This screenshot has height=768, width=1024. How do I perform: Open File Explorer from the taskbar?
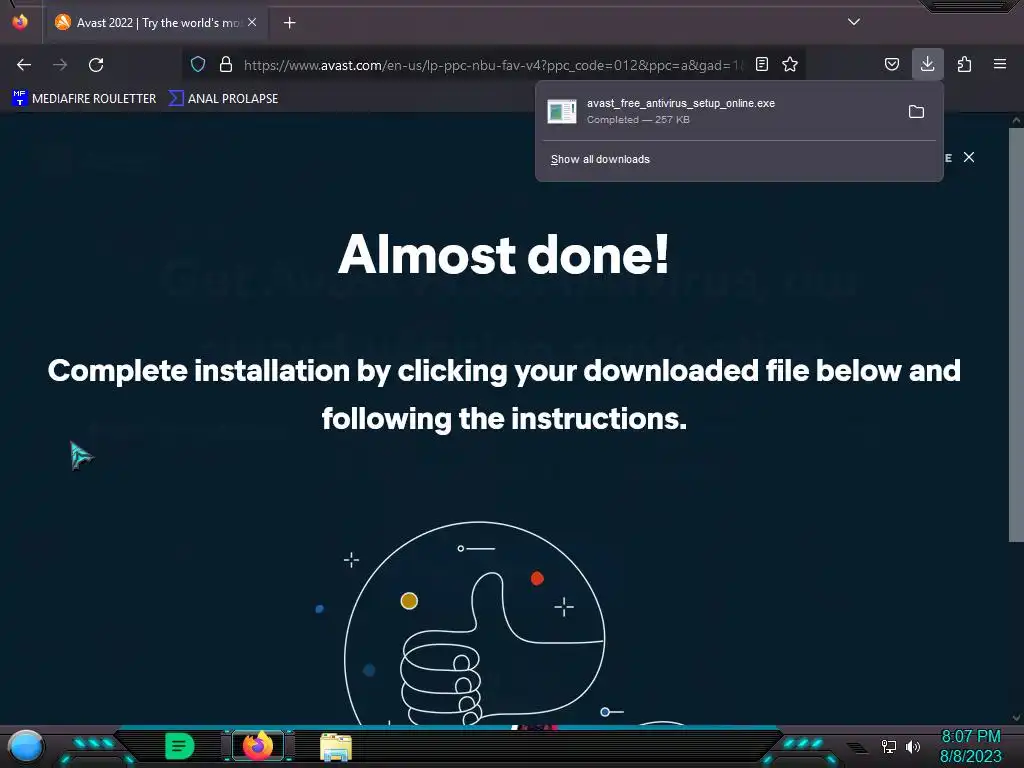[x=336, y=746]
